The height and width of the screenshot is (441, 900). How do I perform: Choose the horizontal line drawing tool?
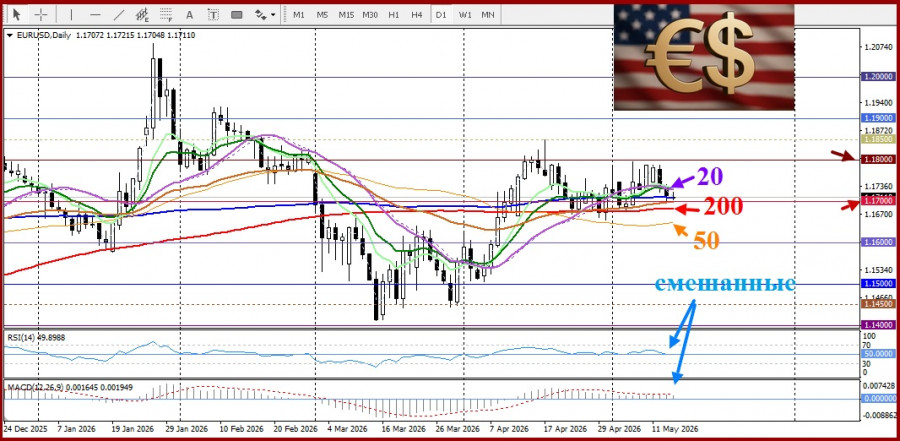point(95,14)
